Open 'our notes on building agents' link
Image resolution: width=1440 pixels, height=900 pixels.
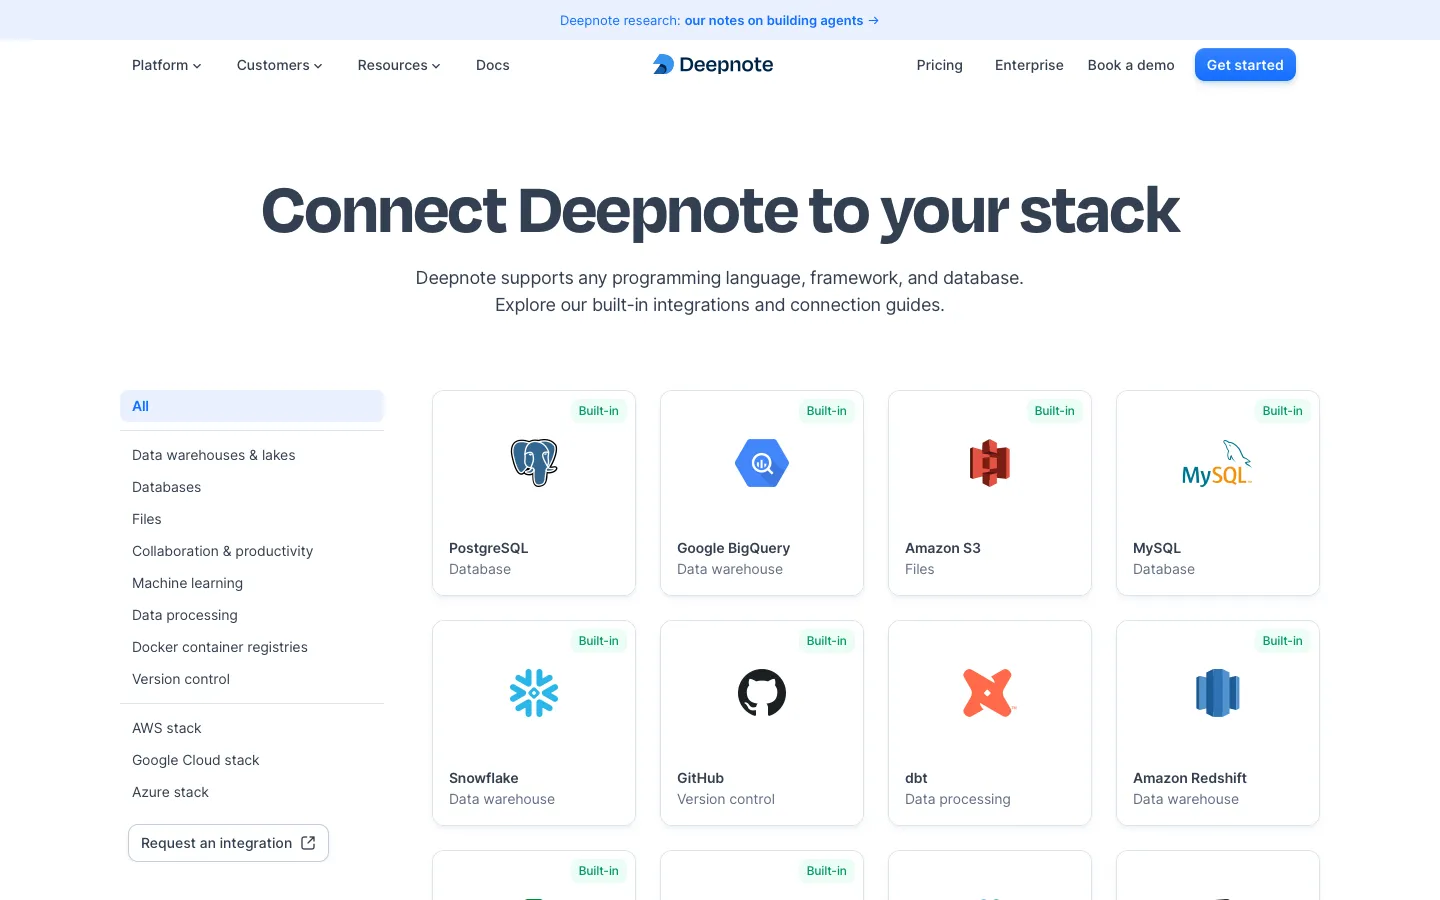(774, 20)
